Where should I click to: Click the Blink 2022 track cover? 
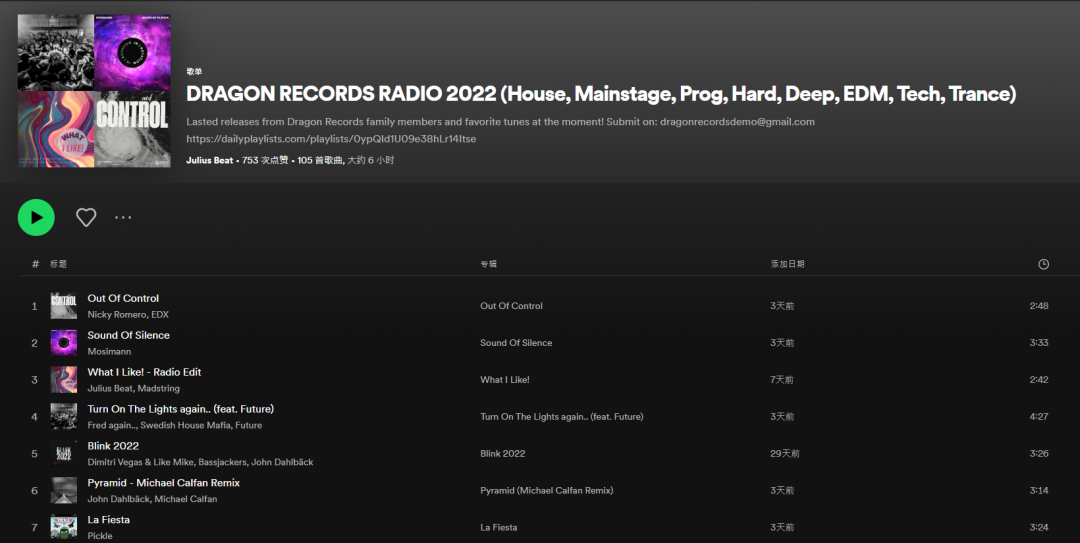(x=63, y=454)
